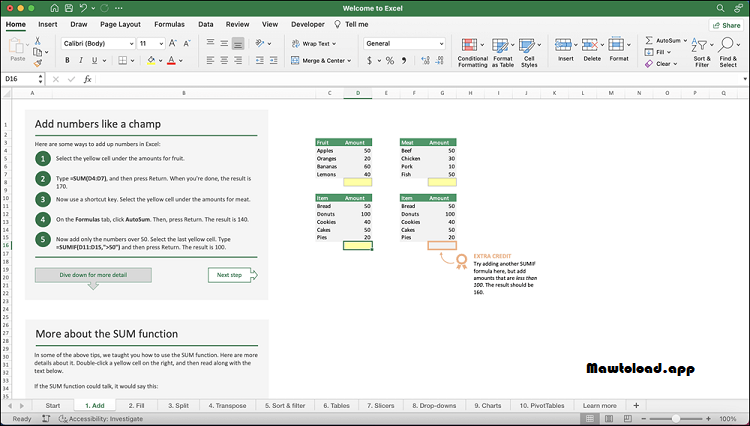
Task: Click the Home icon in title bar
Action: point(55,8)
